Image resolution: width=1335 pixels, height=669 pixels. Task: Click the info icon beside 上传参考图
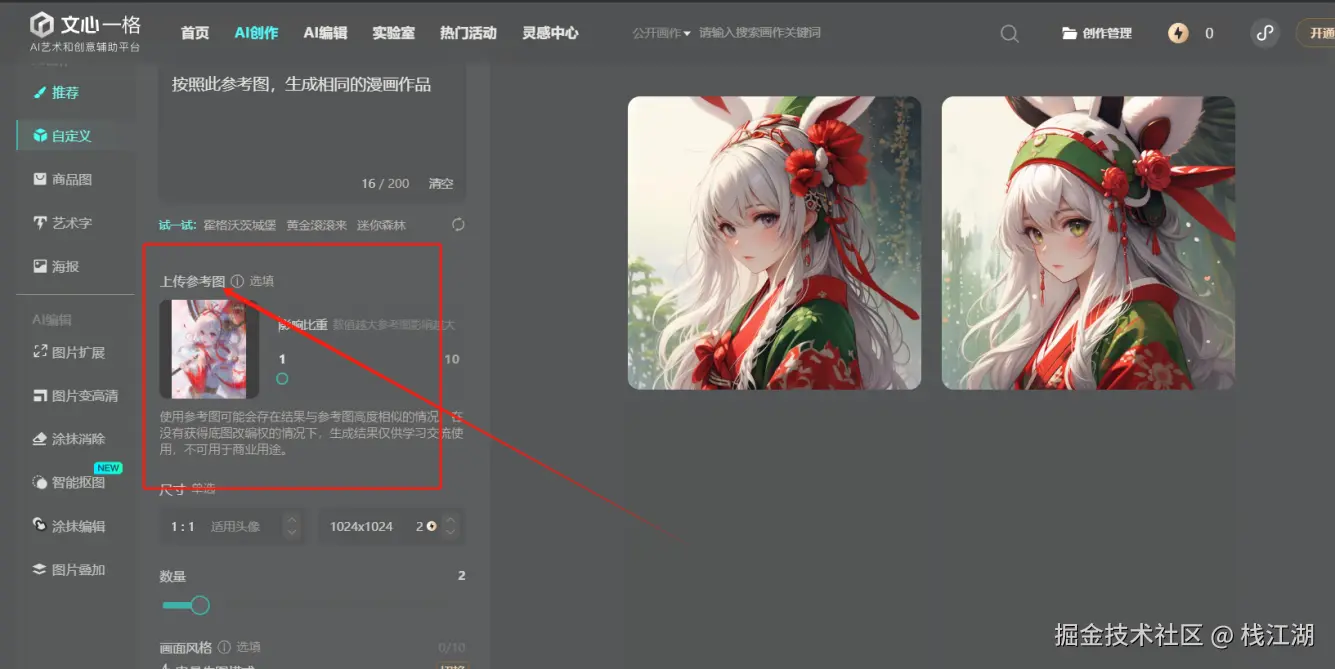tap(237, 281)
